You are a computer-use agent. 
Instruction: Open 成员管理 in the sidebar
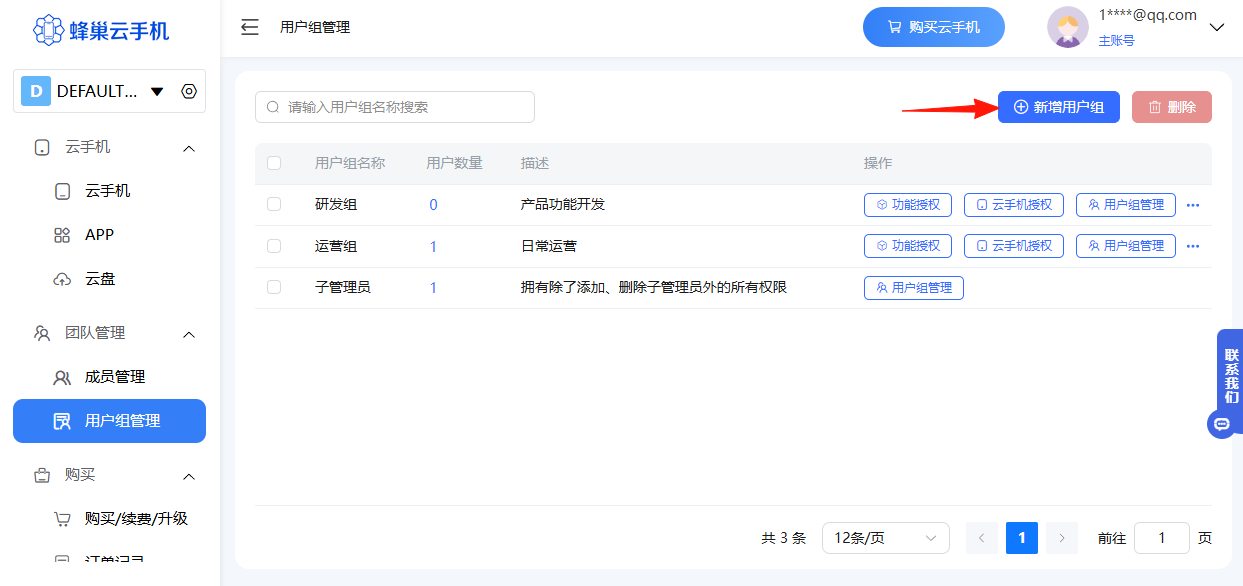click(114, 377)
